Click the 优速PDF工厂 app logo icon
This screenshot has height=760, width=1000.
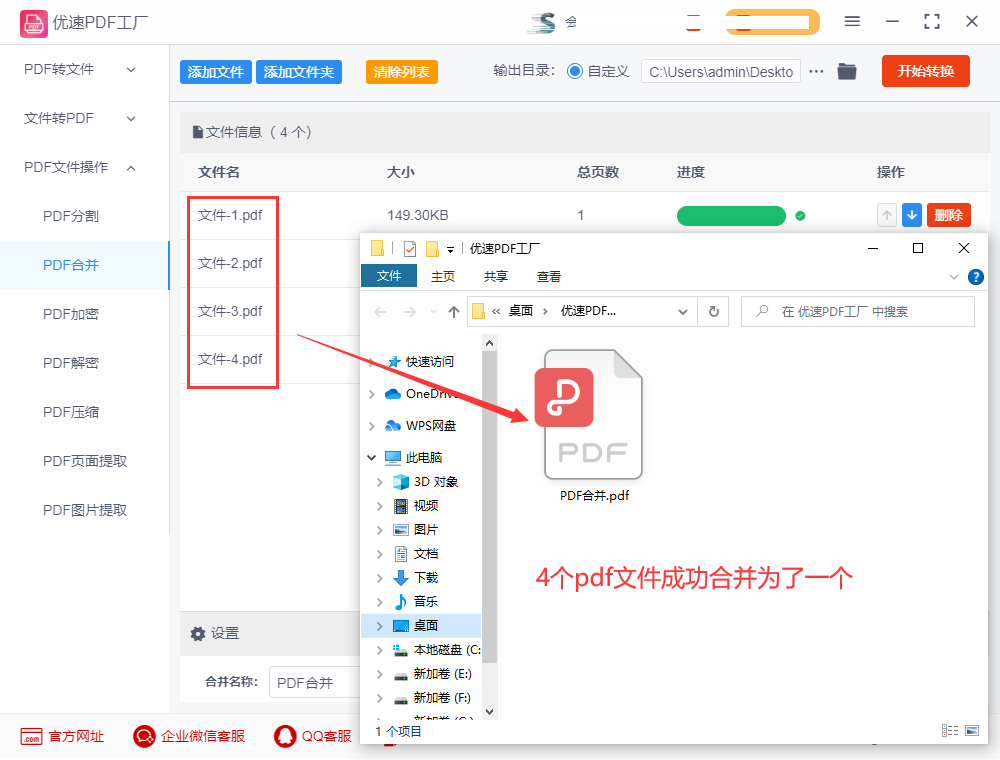[x=33, y=24]
